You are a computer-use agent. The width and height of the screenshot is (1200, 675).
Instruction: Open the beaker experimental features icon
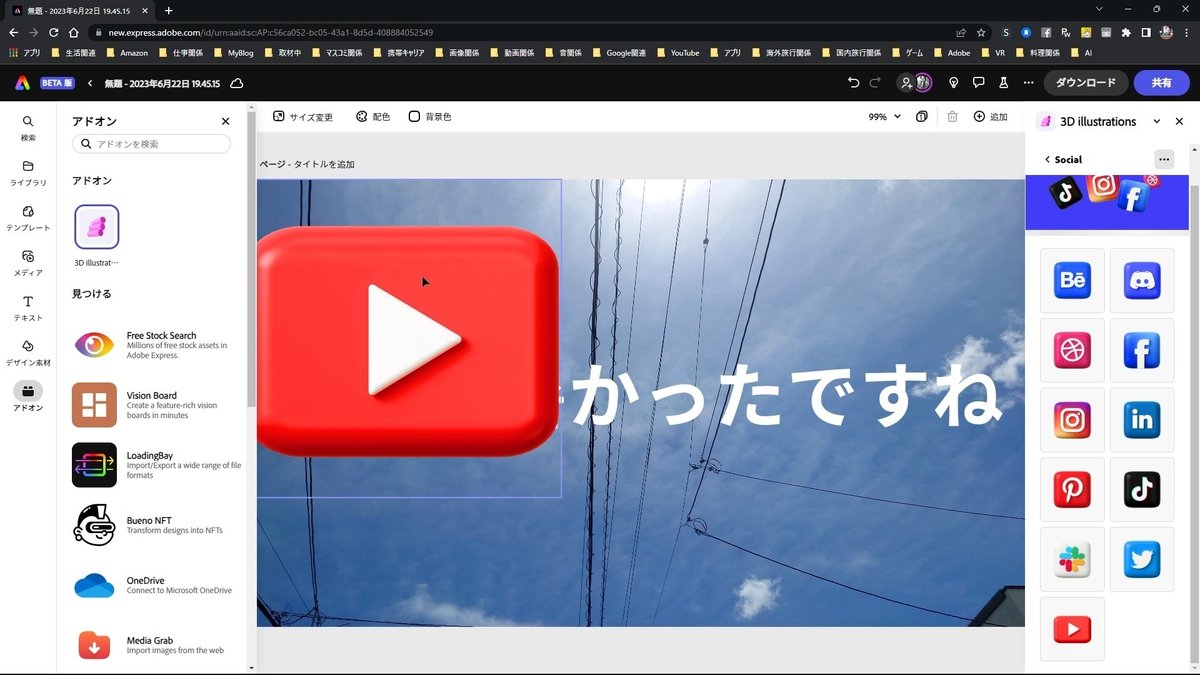[1005, 83]
